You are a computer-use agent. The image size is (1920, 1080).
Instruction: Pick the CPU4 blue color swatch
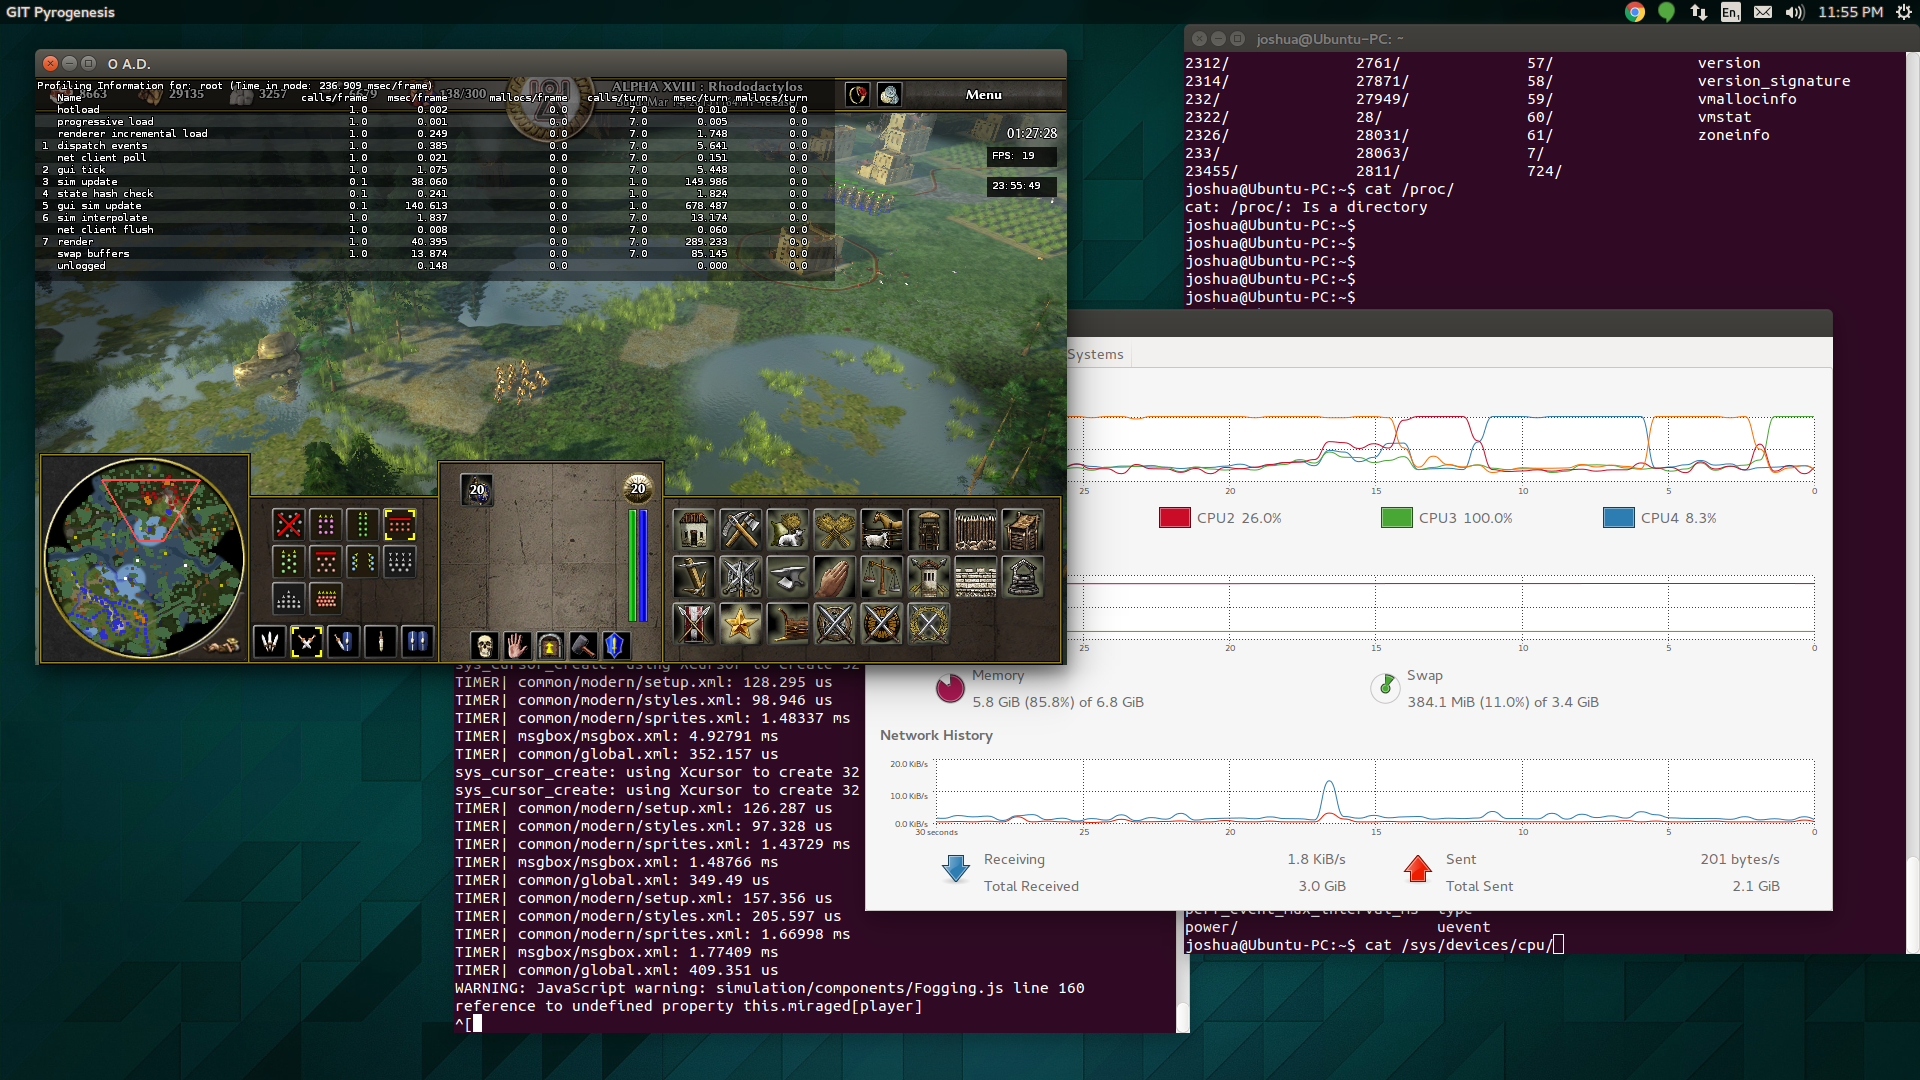click(1618, 518)
